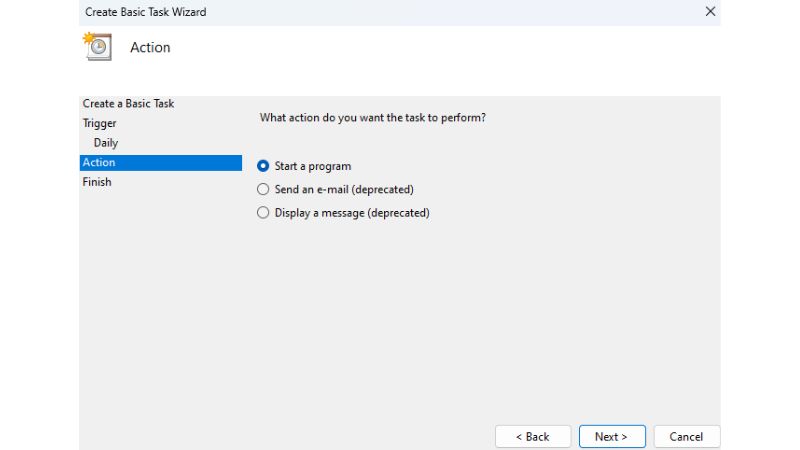Cancel the wizard with the Cancel button
The image size is (800, 450).
click(x=686, y=437)
